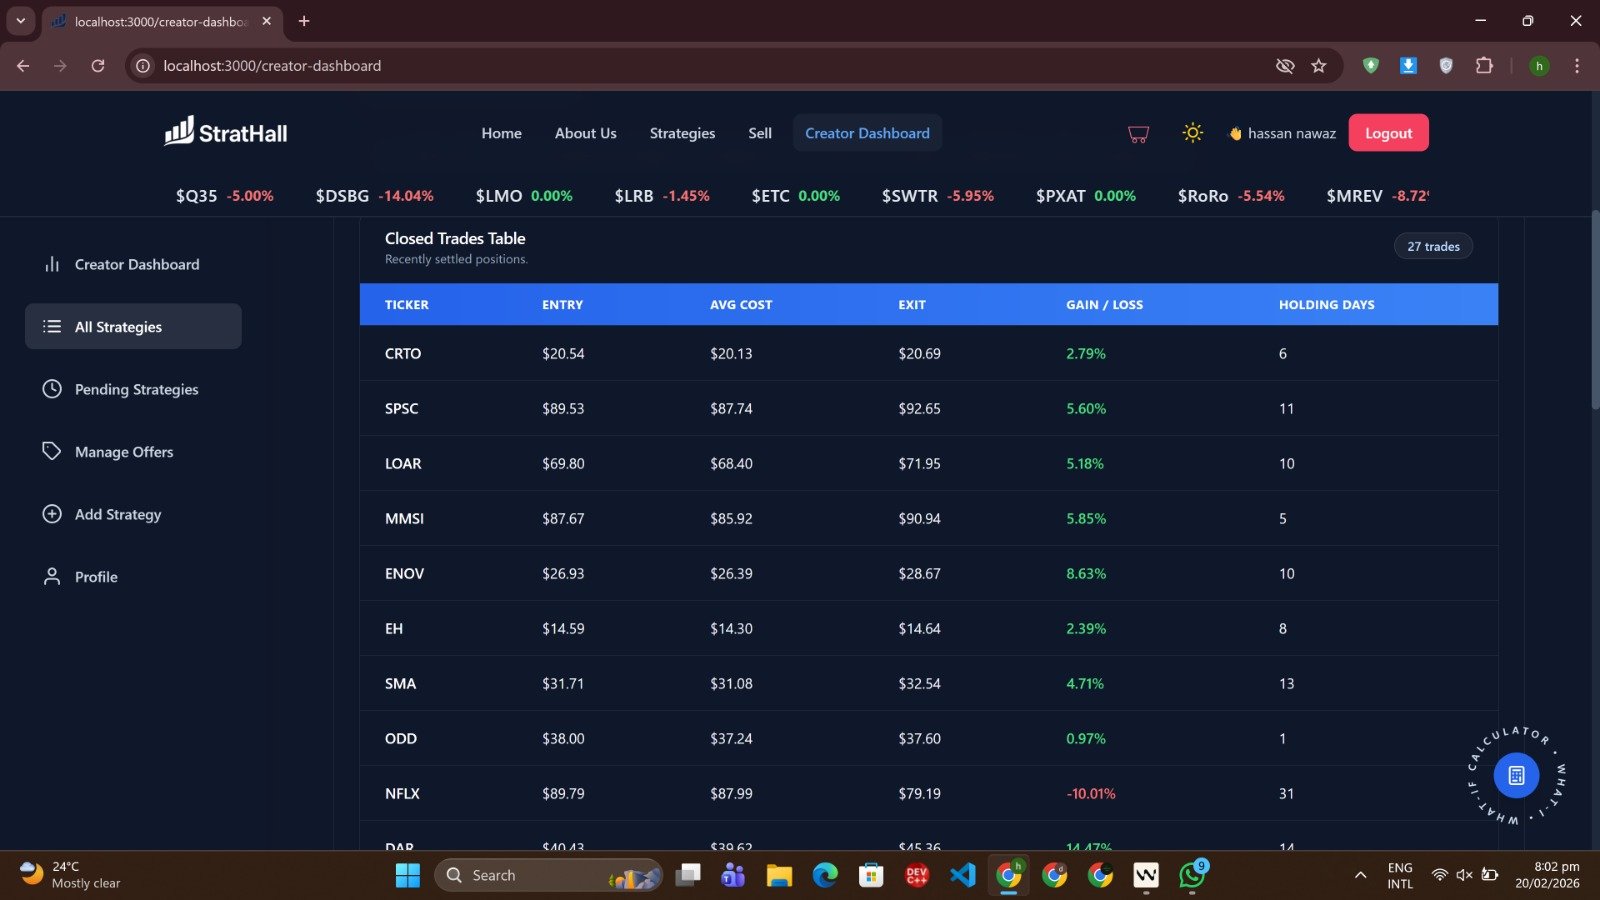Click the Profile person icon in sidebar

(52, 577)
